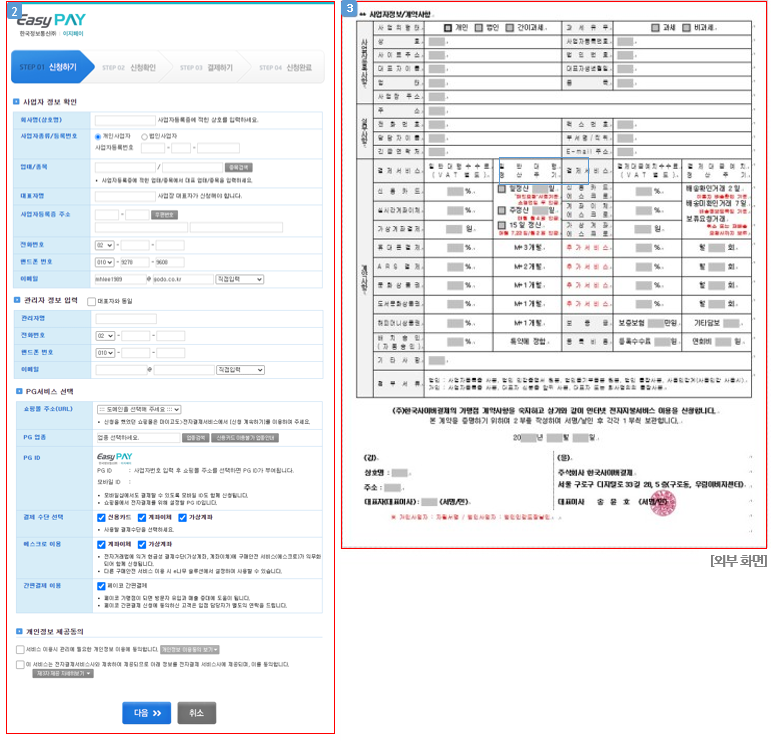This screenshot has width=773, height=741.
Task: Open the 쇼핑몰 주소 domain selection dropdown
Action: (x=139, y=410)
